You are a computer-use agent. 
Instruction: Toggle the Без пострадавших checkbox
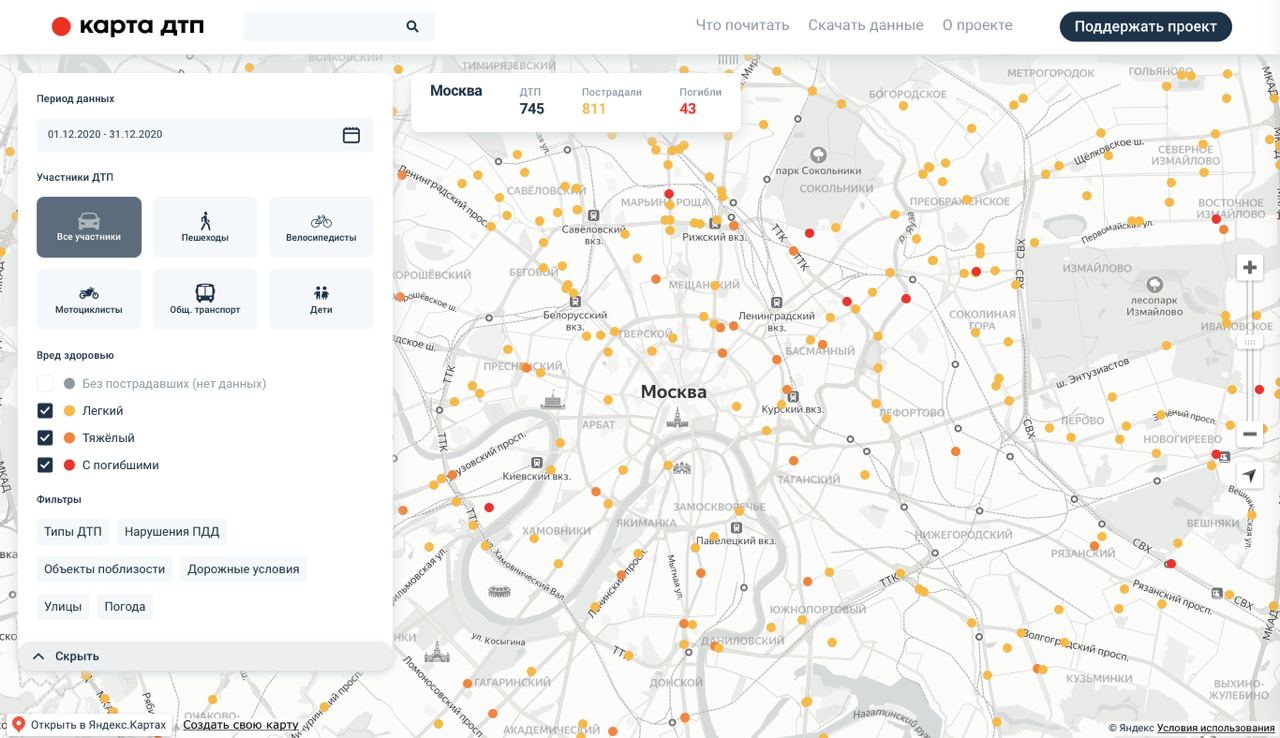45,383
